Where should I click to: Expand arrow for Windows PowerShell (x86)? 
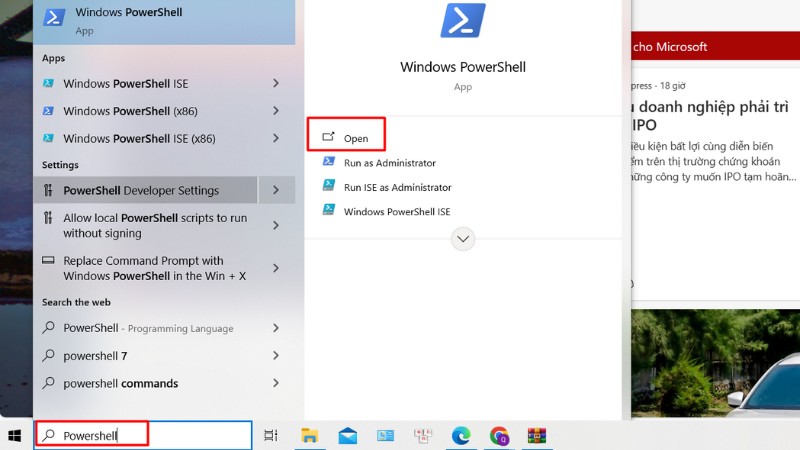point(276,111)
